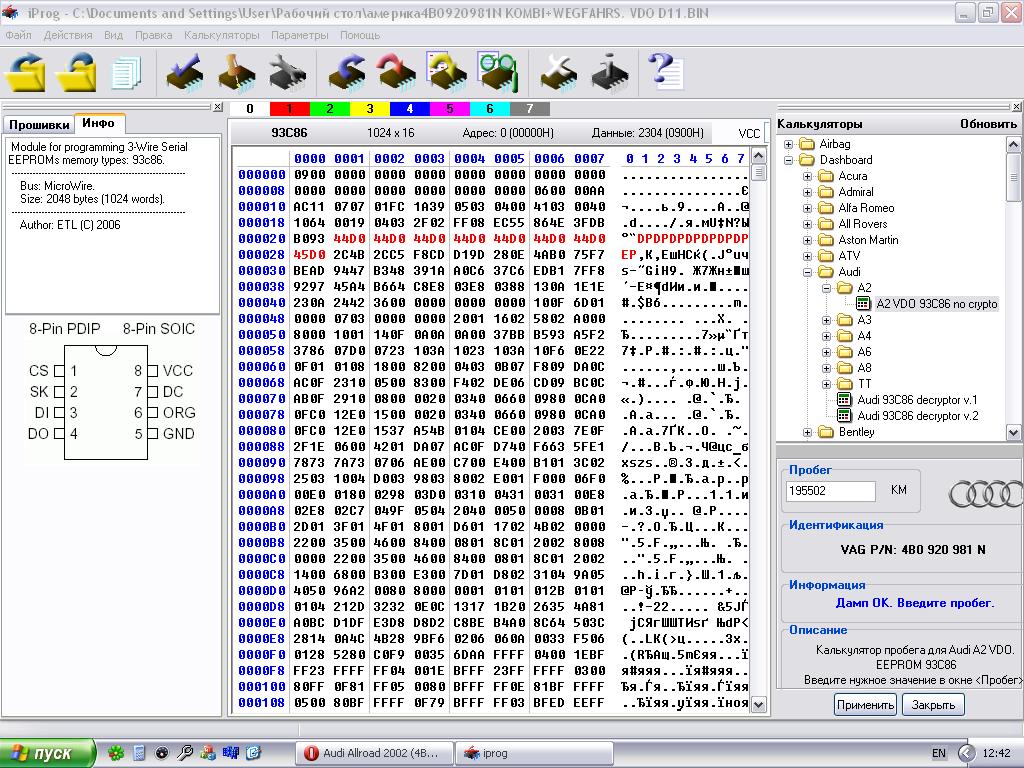The height and width of the screenshot is (768, 1024).
Task: Click the chip icon with the stamp
Action: [236, 72]
